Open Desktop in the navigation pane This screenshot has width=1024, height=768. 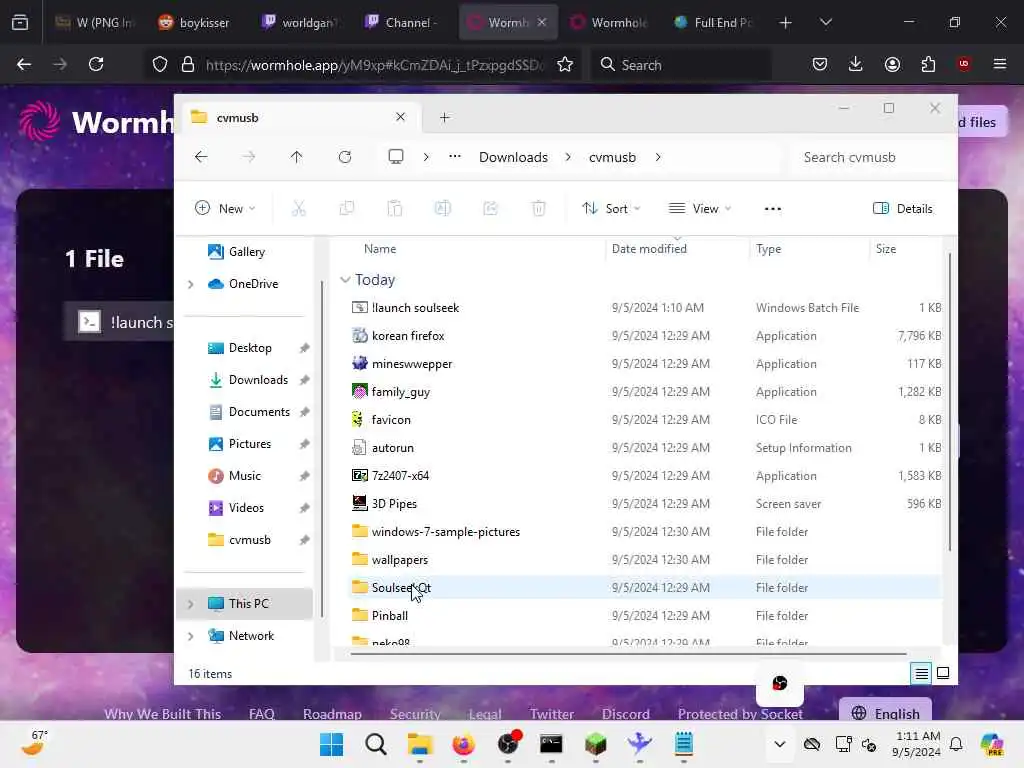pos(249,348)
